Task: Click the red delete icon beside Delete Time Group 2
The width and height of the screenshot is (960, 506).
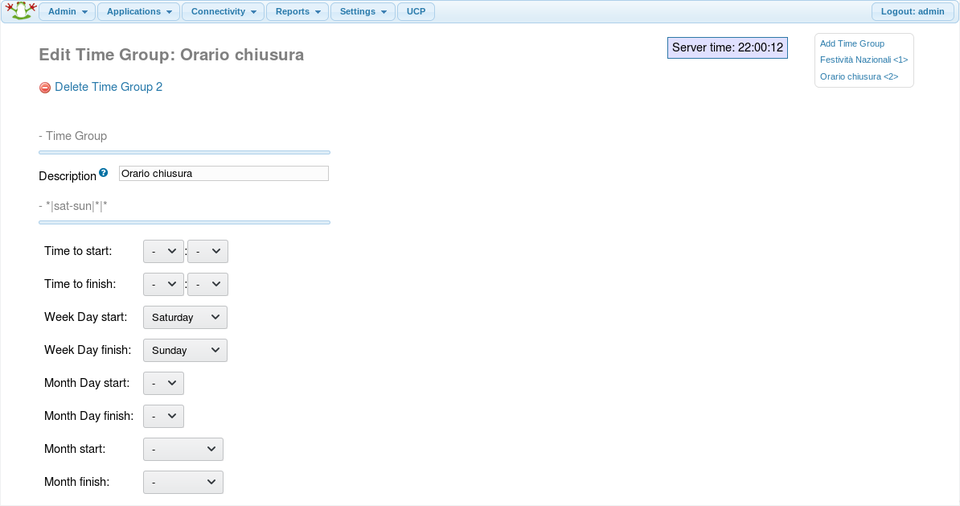Action: (45, 88)
